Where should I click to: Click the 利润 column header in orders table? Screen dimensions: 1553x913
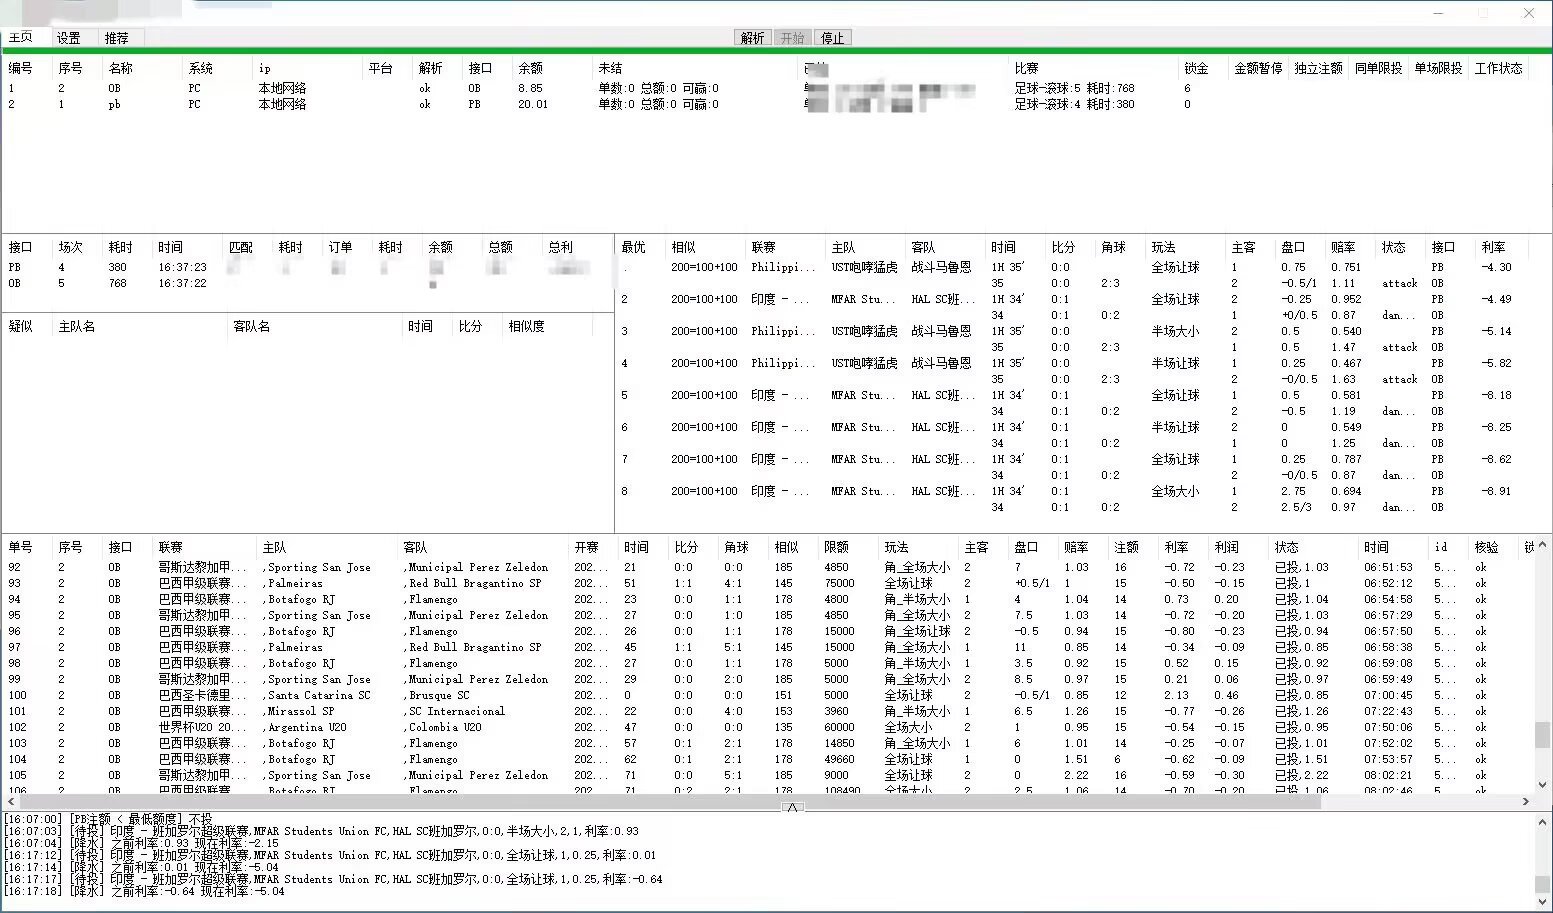click(1226, 547)
